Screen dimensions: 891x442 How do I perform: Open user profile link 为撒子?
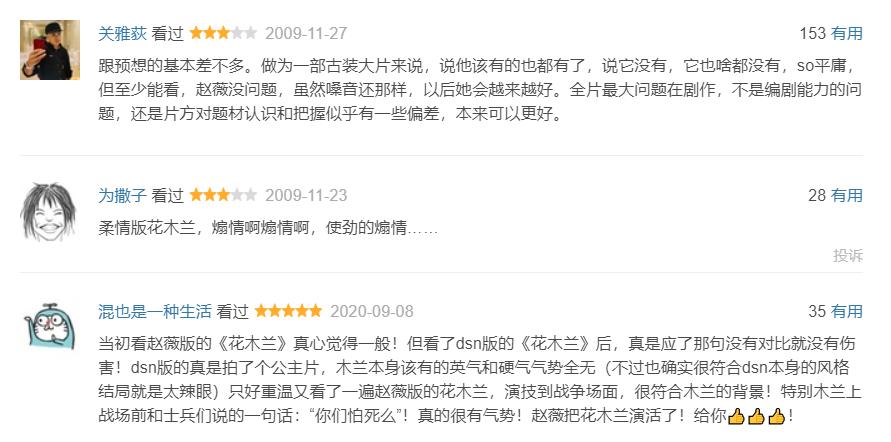122,195
